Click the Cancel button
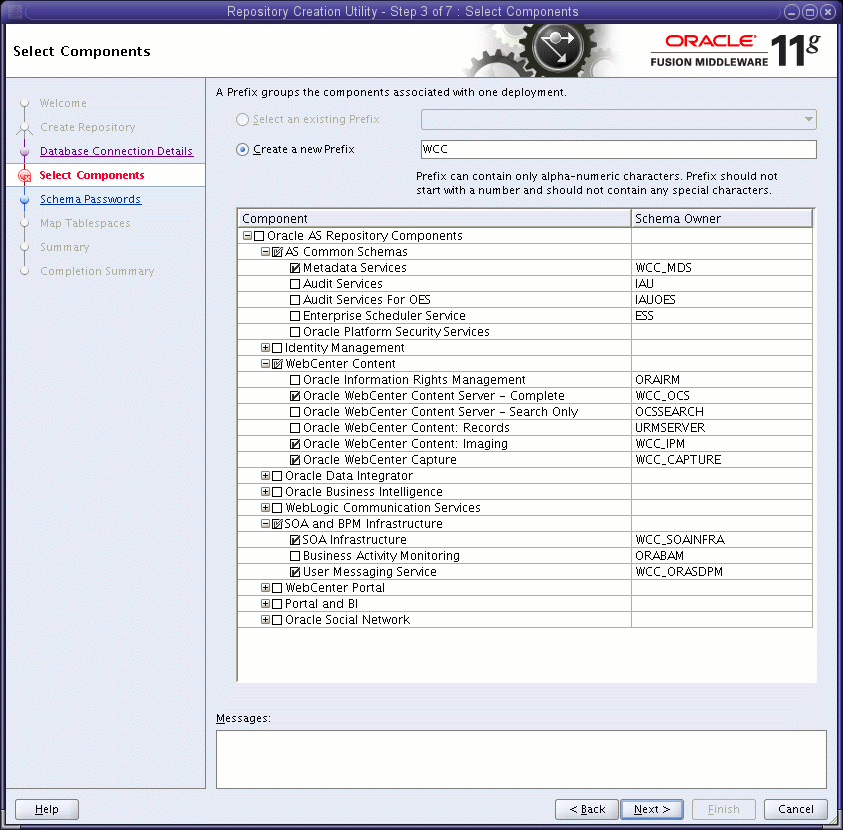 click(796, 809)
